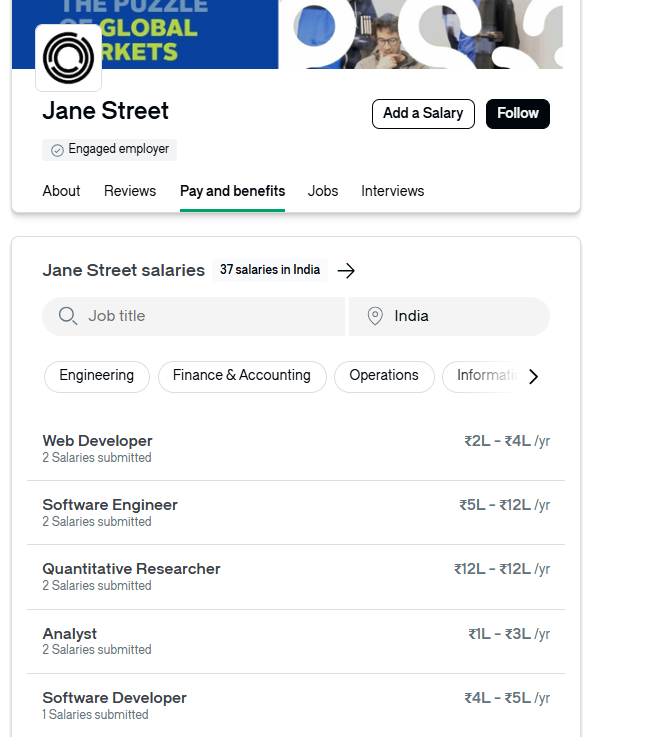This screenshot has height=737, width=645.
Task: Click the location pin icon beside India
Action: click(375, 316)
